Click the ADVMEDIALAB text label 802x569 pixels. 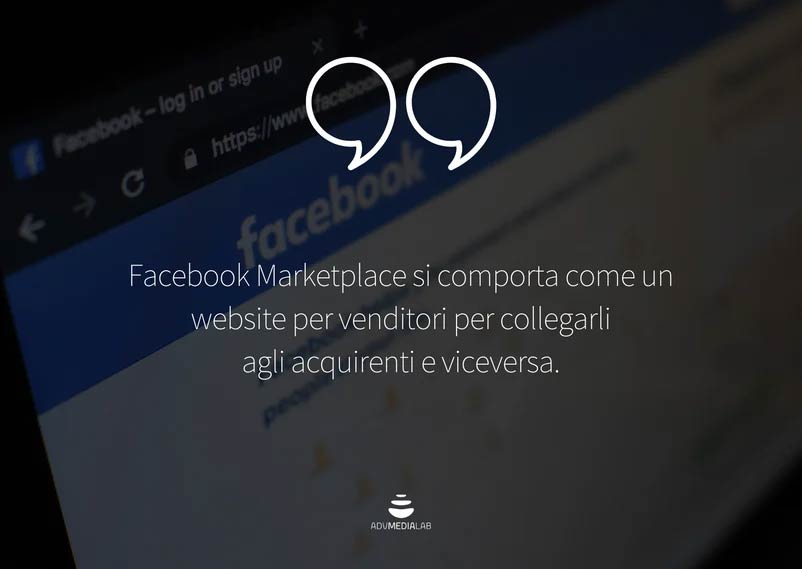(401, 526)
